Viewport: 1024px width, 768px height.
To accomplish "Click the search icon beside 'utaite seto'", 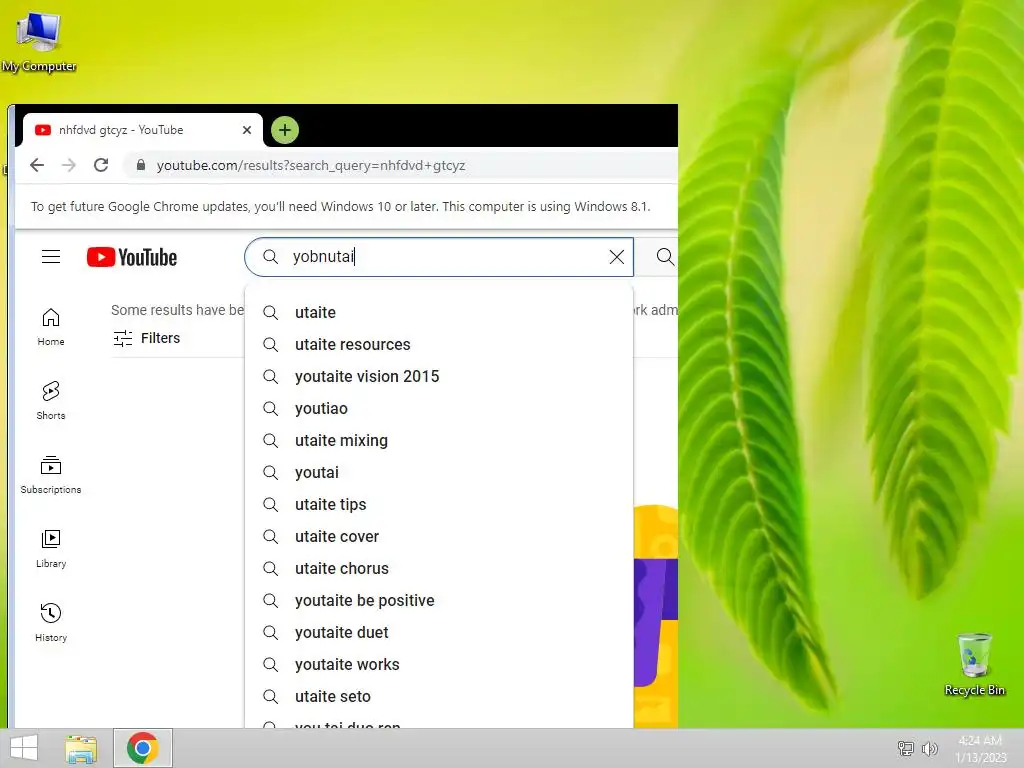I will (270, 696).
